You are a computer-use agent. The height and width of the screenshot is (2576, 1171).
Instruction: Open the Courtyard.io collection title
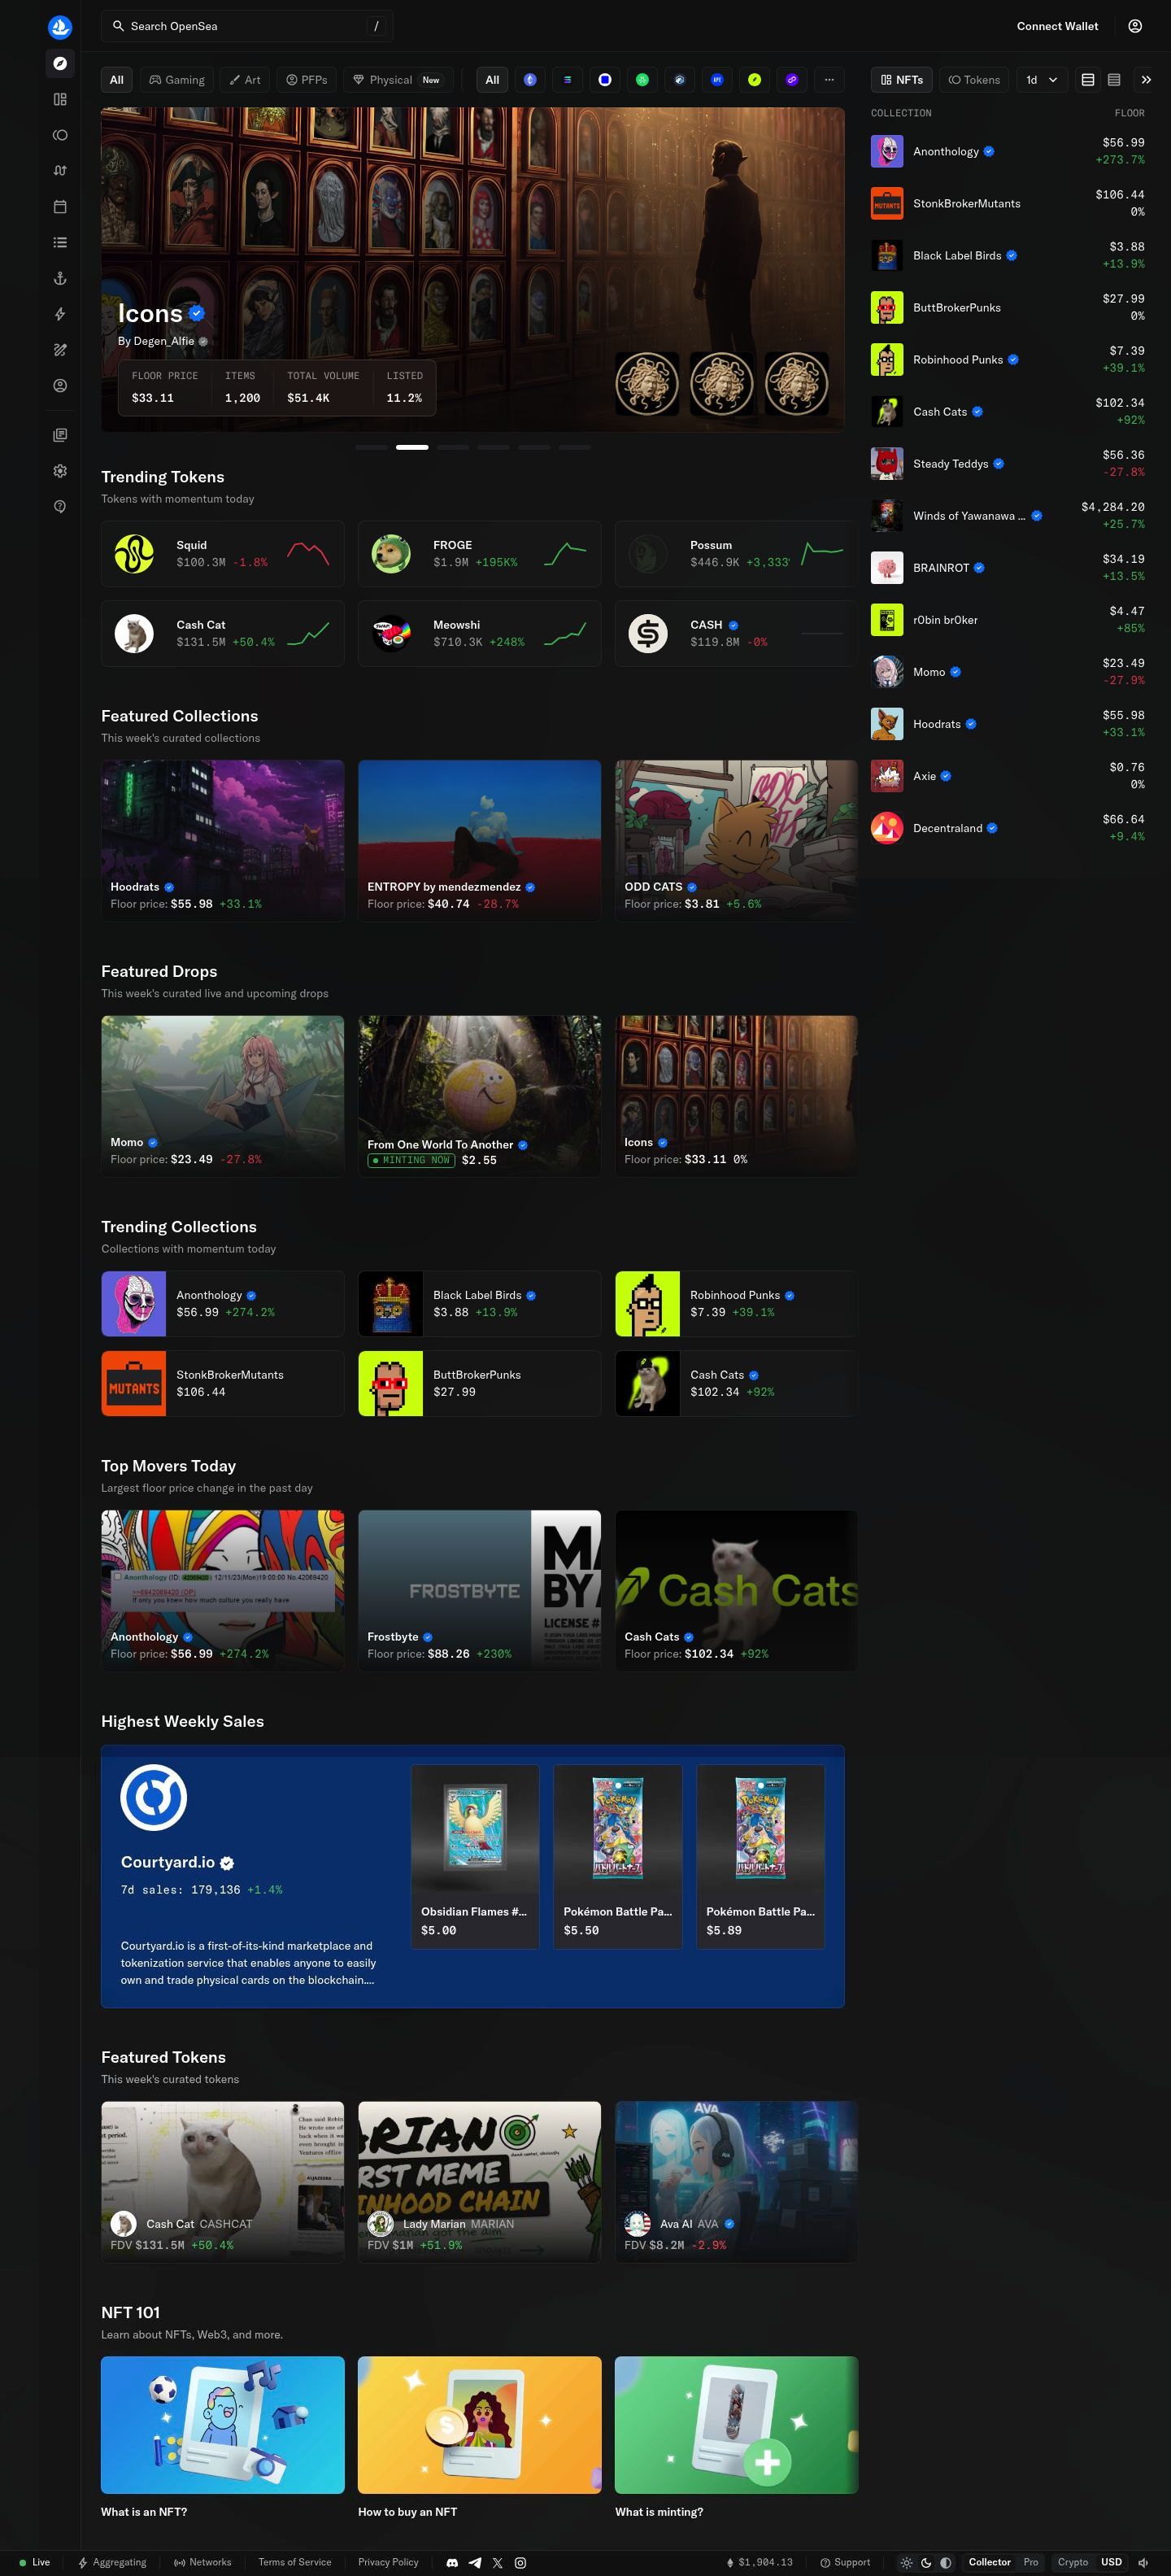168,1862
